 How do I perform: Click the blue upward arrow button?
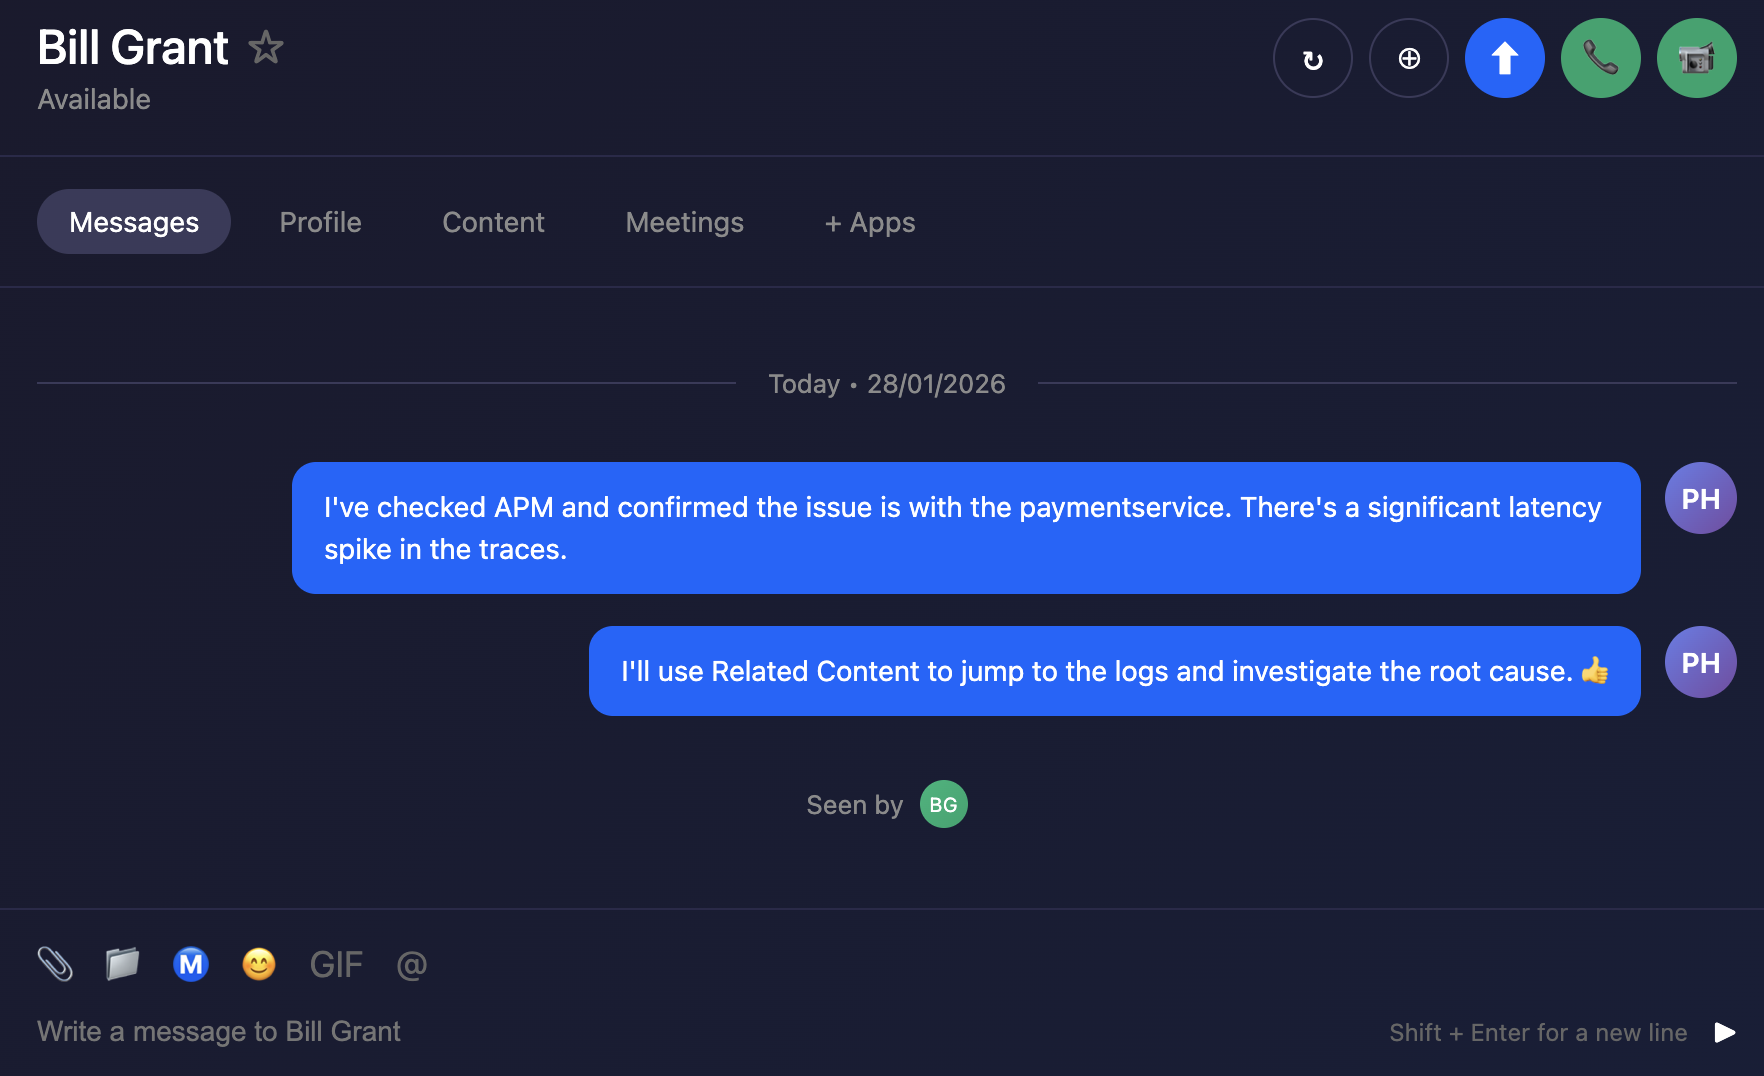(x=1504, y=59)
